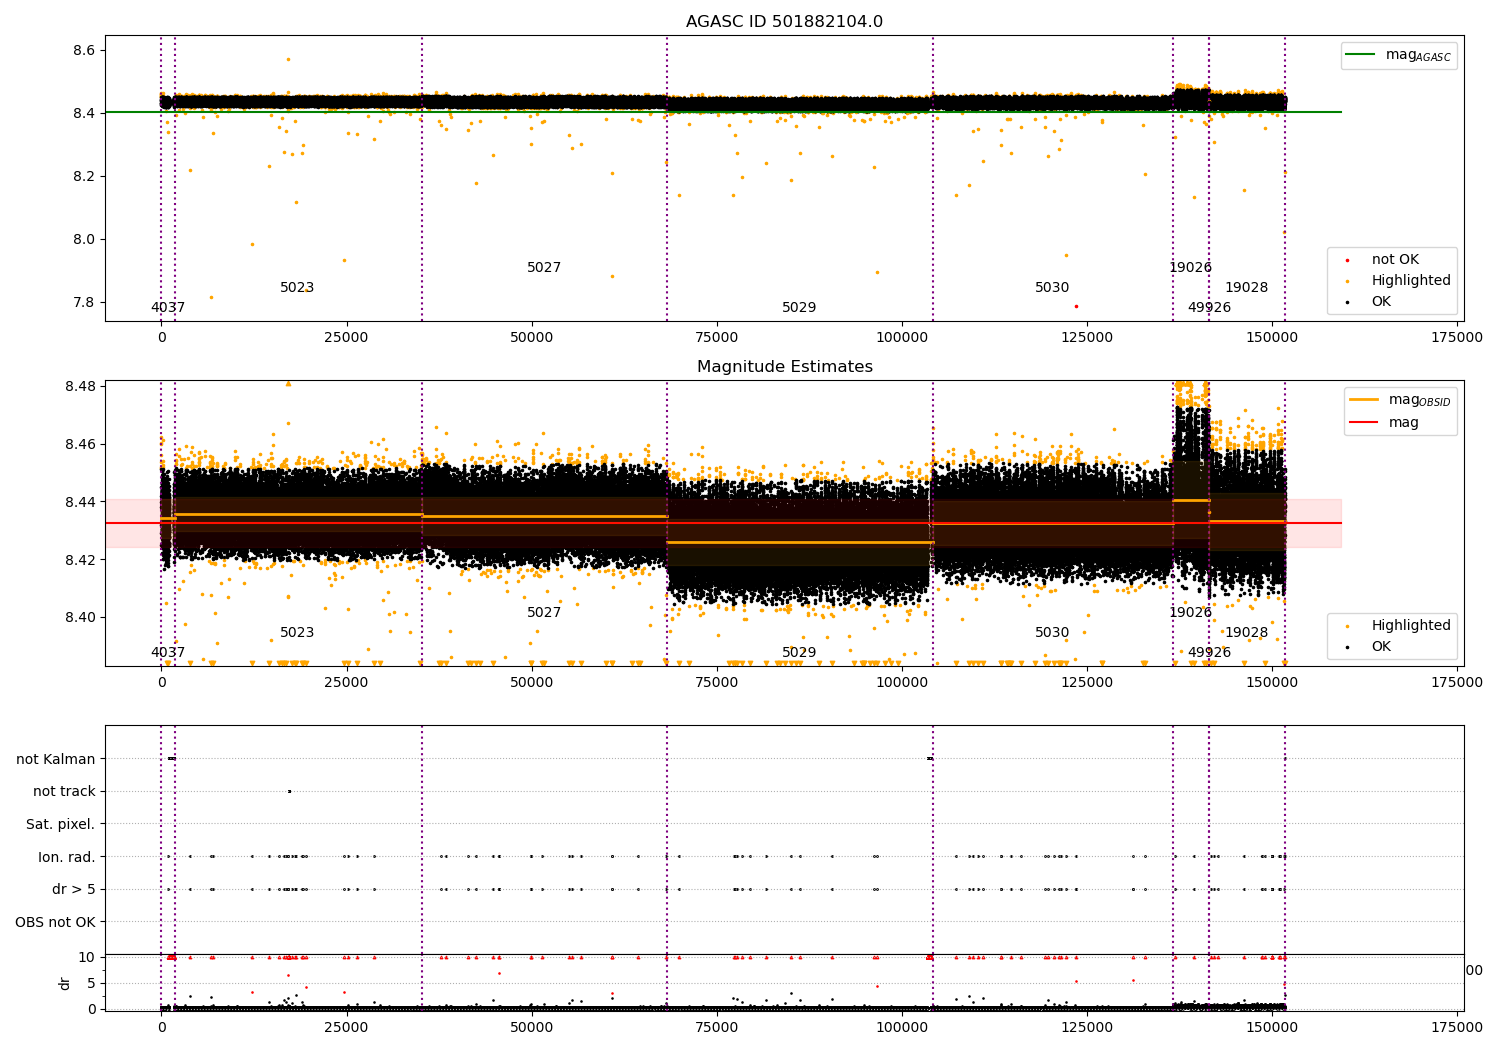This screenshot has width=1500, height=1050.
Task: Click the 8.0 y-axis tick label
Action: point(85,239)
